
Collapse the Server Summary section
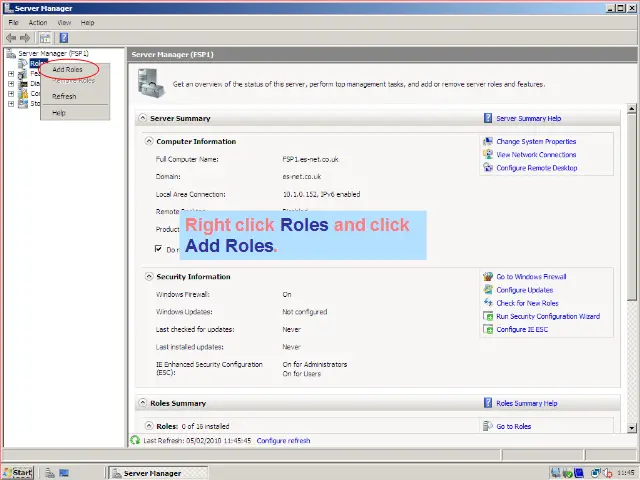coord(142,118)
